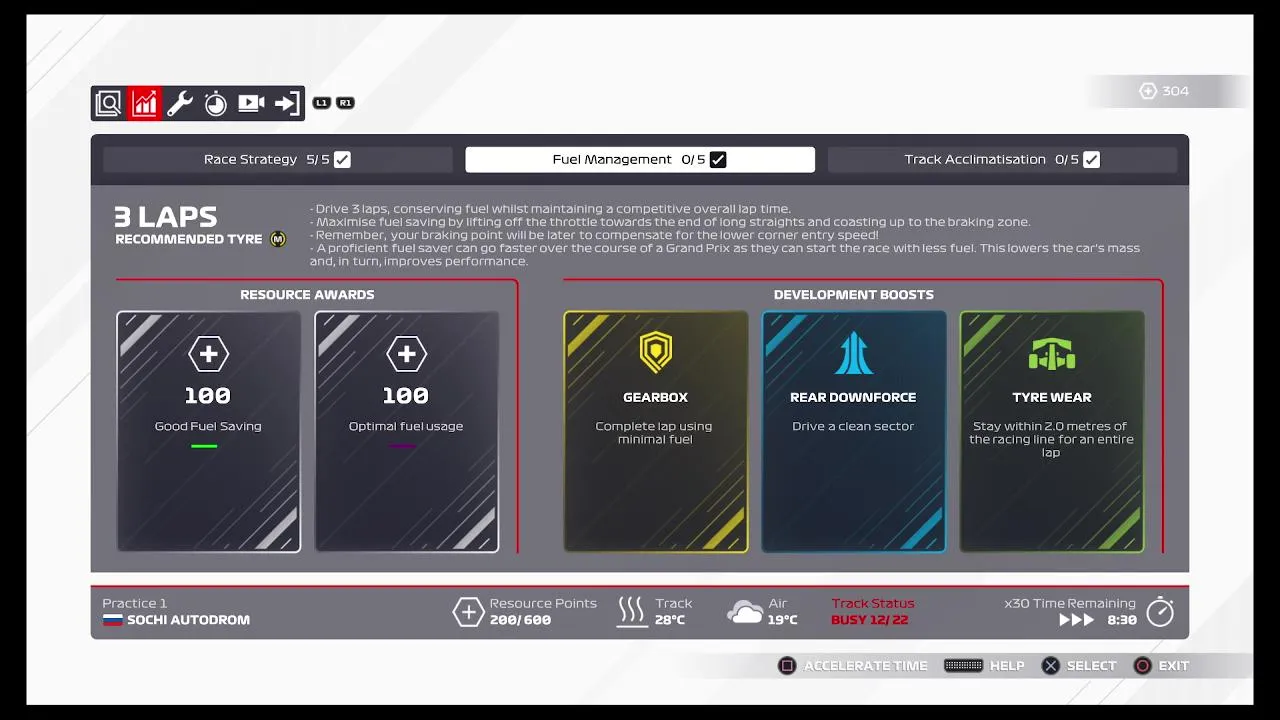Click the 'BUSY 12/22' track status
Image resolution: width=1280 pixels, height=720 pixels.
pyautogui.click(x=870, y=620)
